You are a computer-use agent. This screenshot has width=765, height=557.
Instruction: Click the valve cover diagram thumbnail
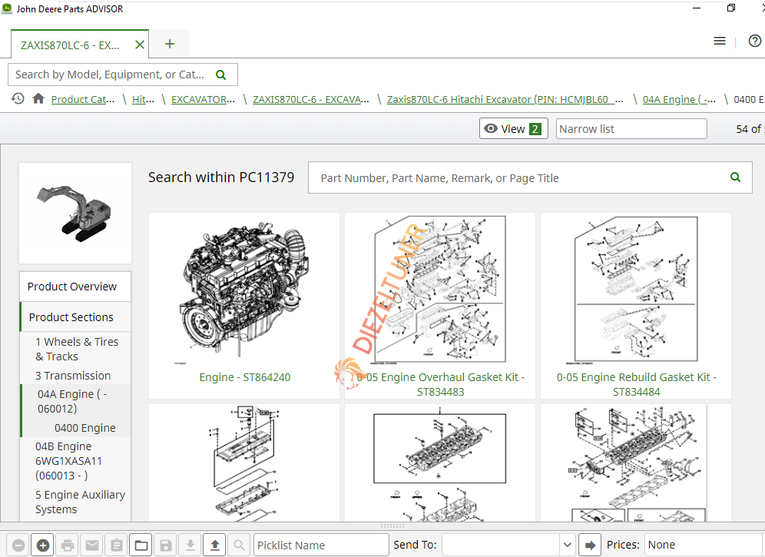tap(244, 462)
